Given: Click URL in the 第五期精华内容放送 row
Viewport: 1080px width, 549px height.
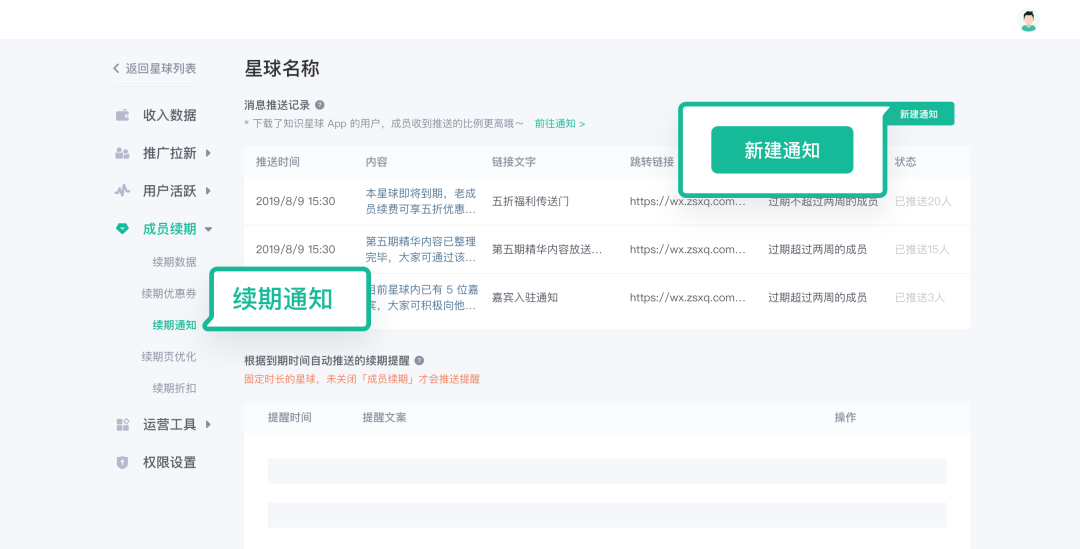Looking at the screenshot, I should [x=687, y=249].
